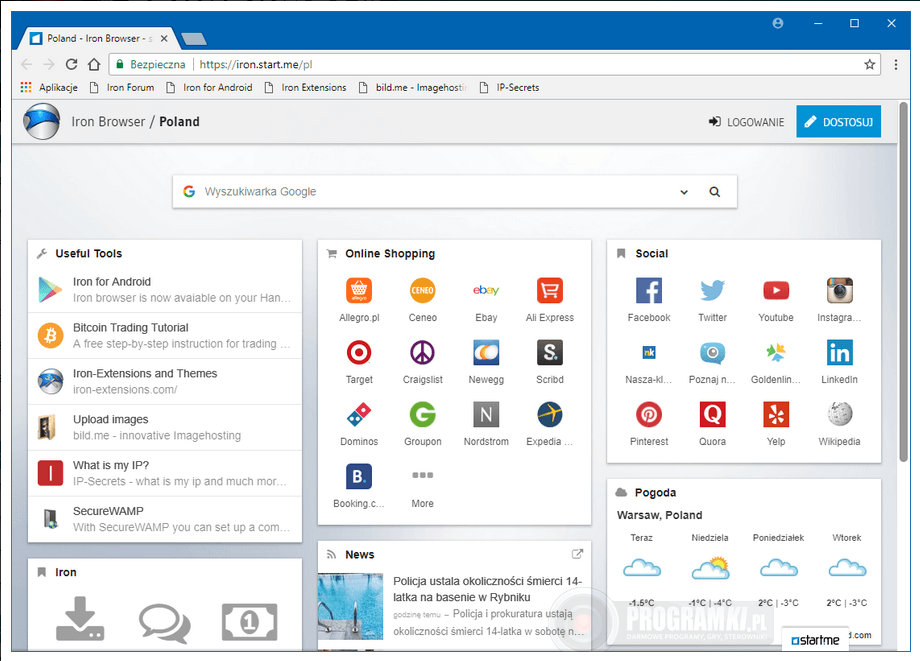Click the Ebay icon

tap(486, 290)
